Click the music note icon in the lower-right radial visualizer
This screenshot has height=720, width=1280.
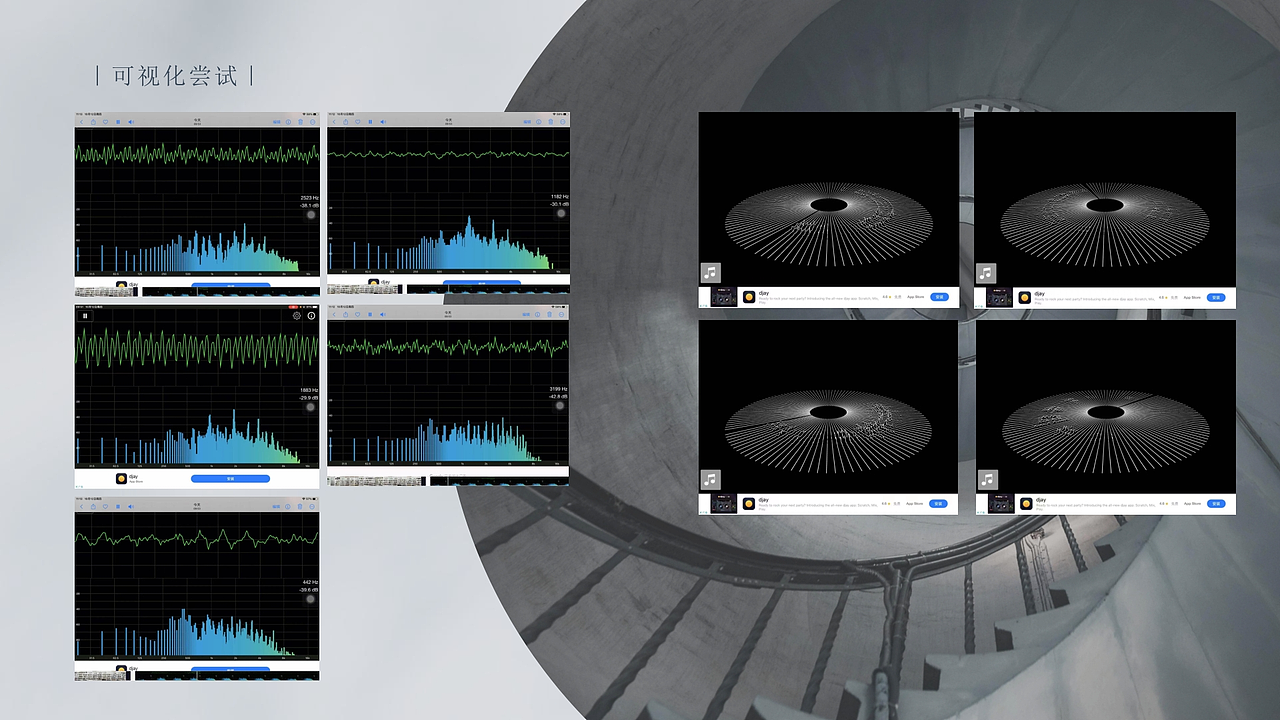click(x=986, y=480)
